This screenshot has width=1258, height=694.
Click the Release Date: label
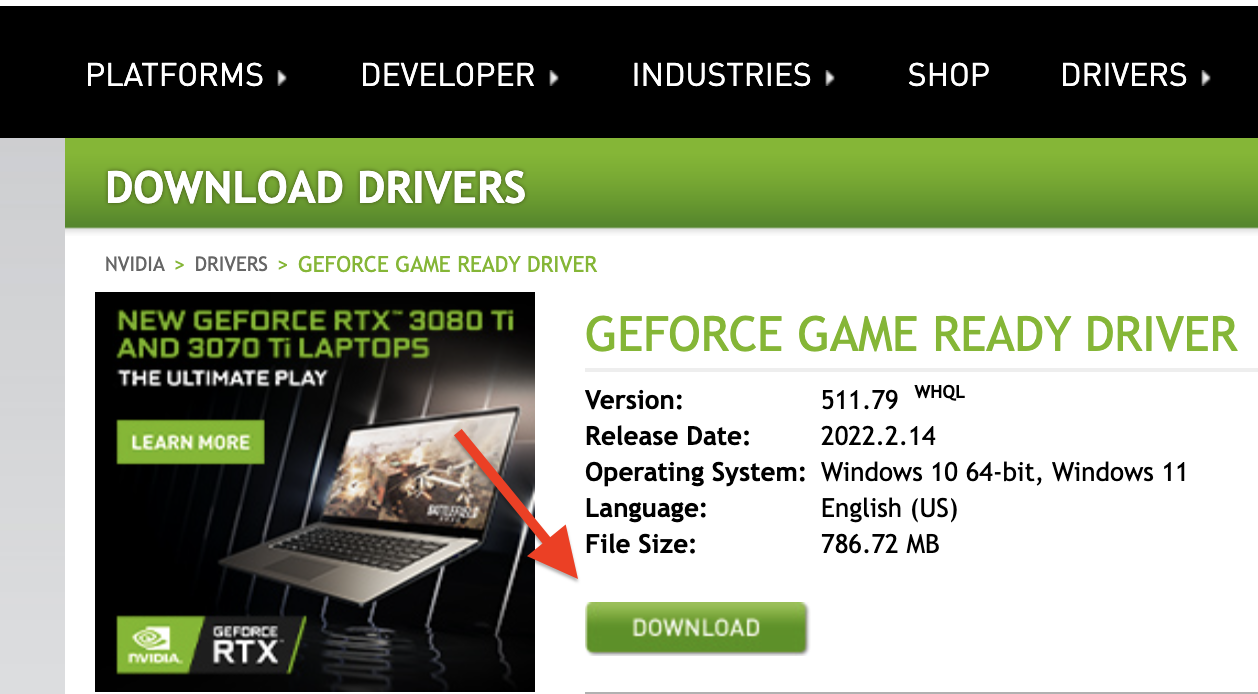(x=668, y=437)
